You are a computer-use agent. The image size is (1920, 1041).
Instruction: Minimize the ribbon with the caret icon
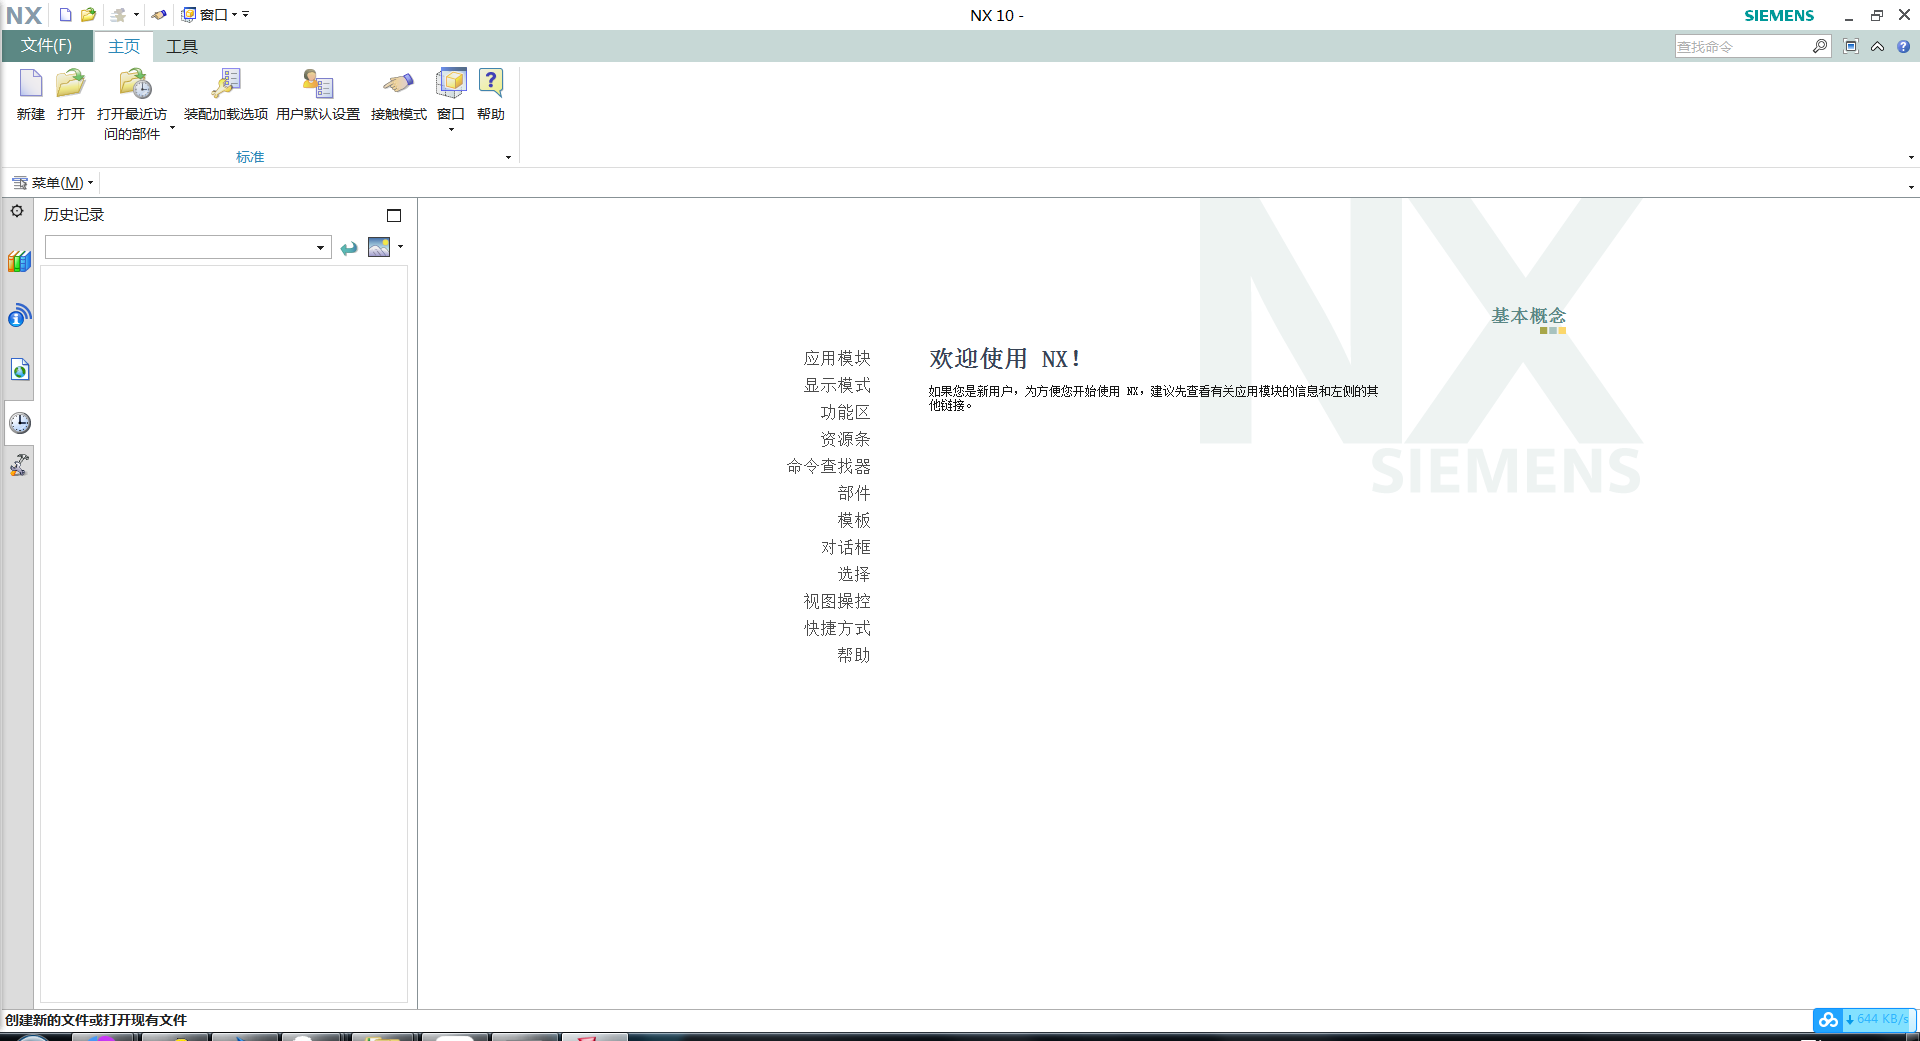(1877, 46)
